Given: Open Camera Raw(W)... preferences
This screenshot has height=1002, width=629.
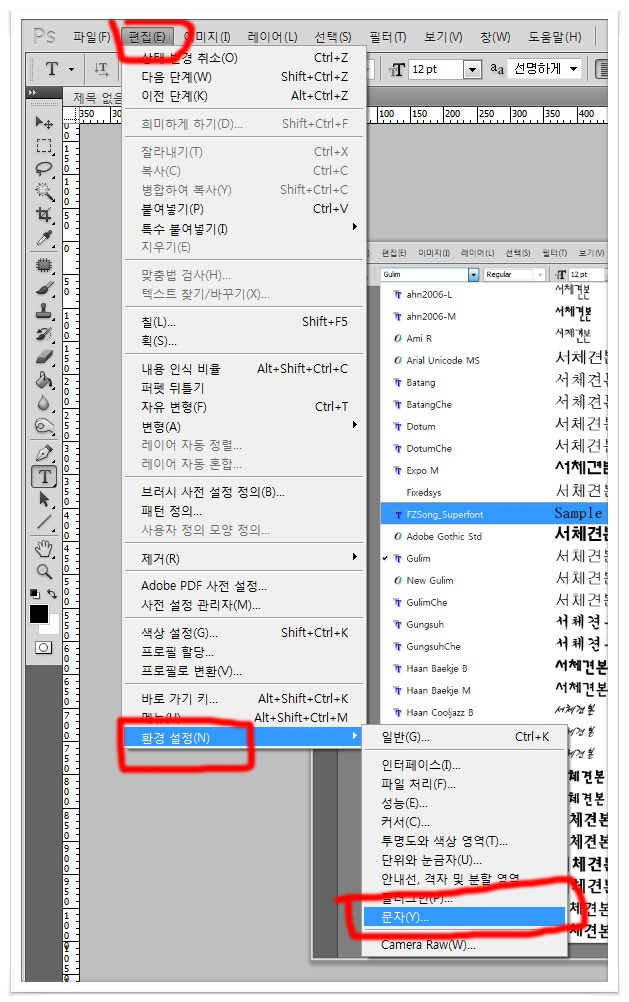Looking at the screenshot, I should 465,944.
